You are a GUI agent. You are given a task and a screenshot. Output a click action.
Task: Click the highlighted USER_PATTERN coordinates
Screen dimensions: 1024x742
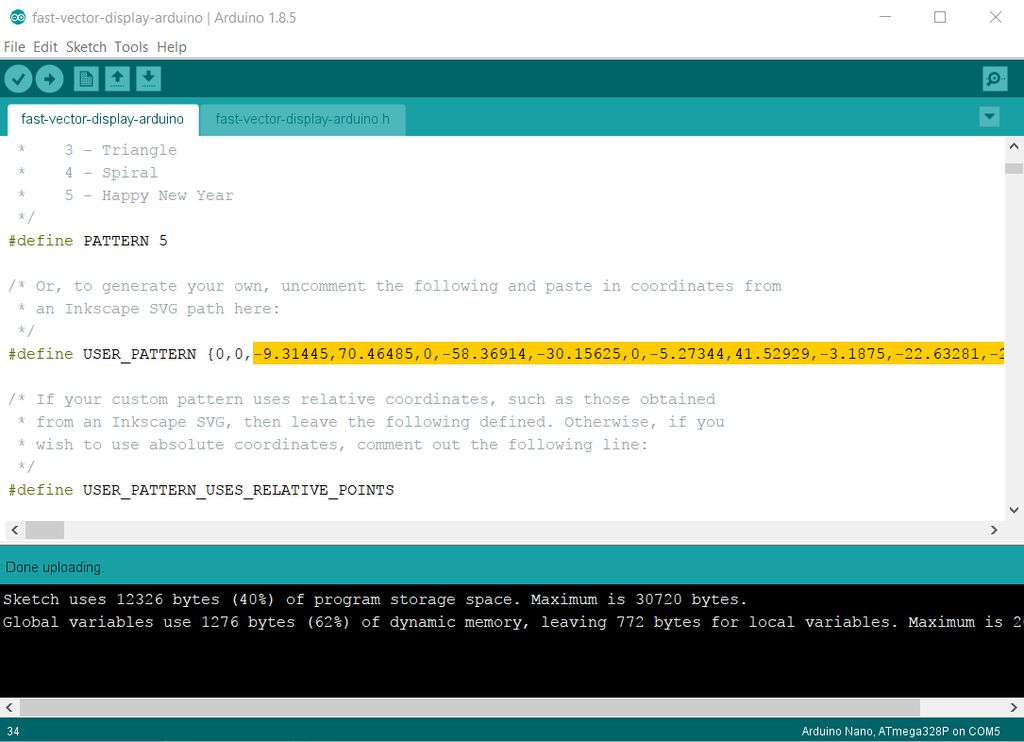click(628, 354)
